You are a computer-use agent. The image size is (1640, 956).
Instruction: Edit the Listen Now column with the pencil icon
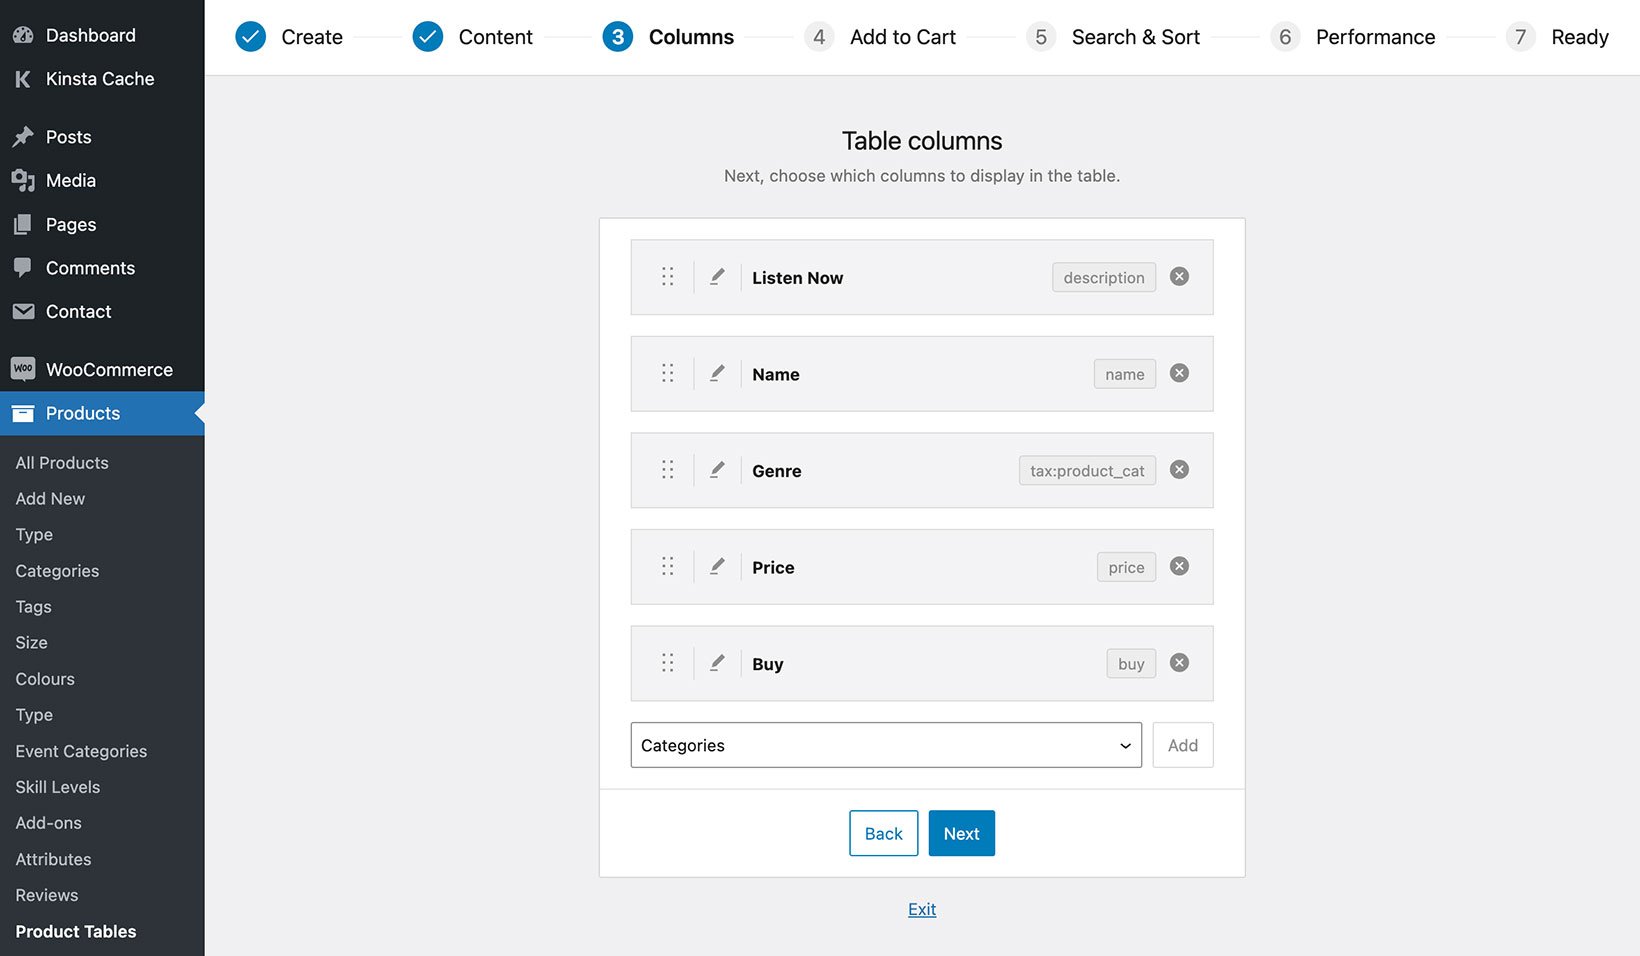pyautogui.click(x=717, y=277)
